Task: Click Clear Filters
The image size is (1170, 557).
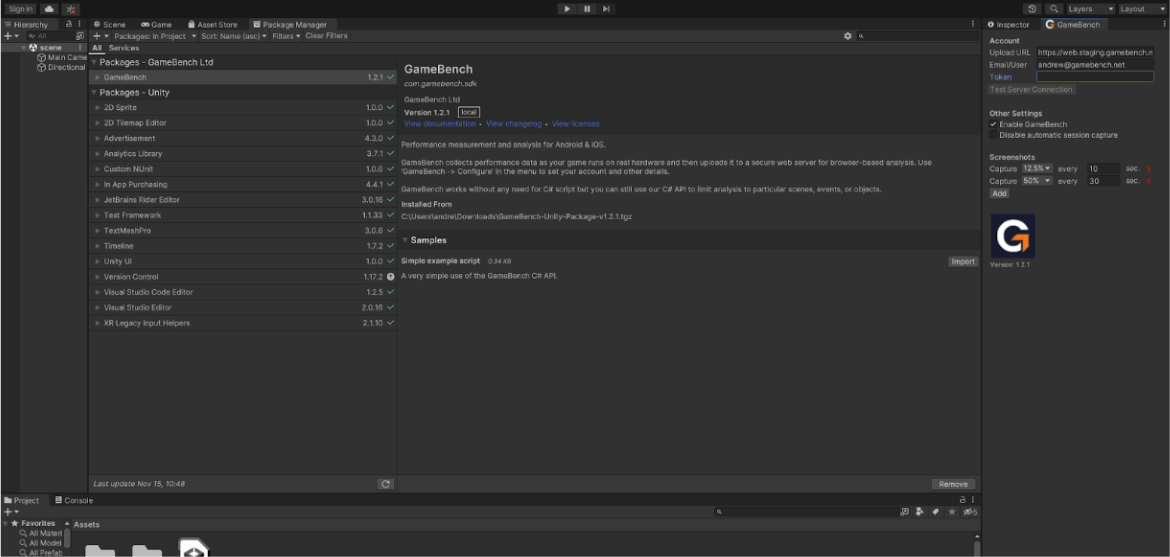Action: coord(326,36)
